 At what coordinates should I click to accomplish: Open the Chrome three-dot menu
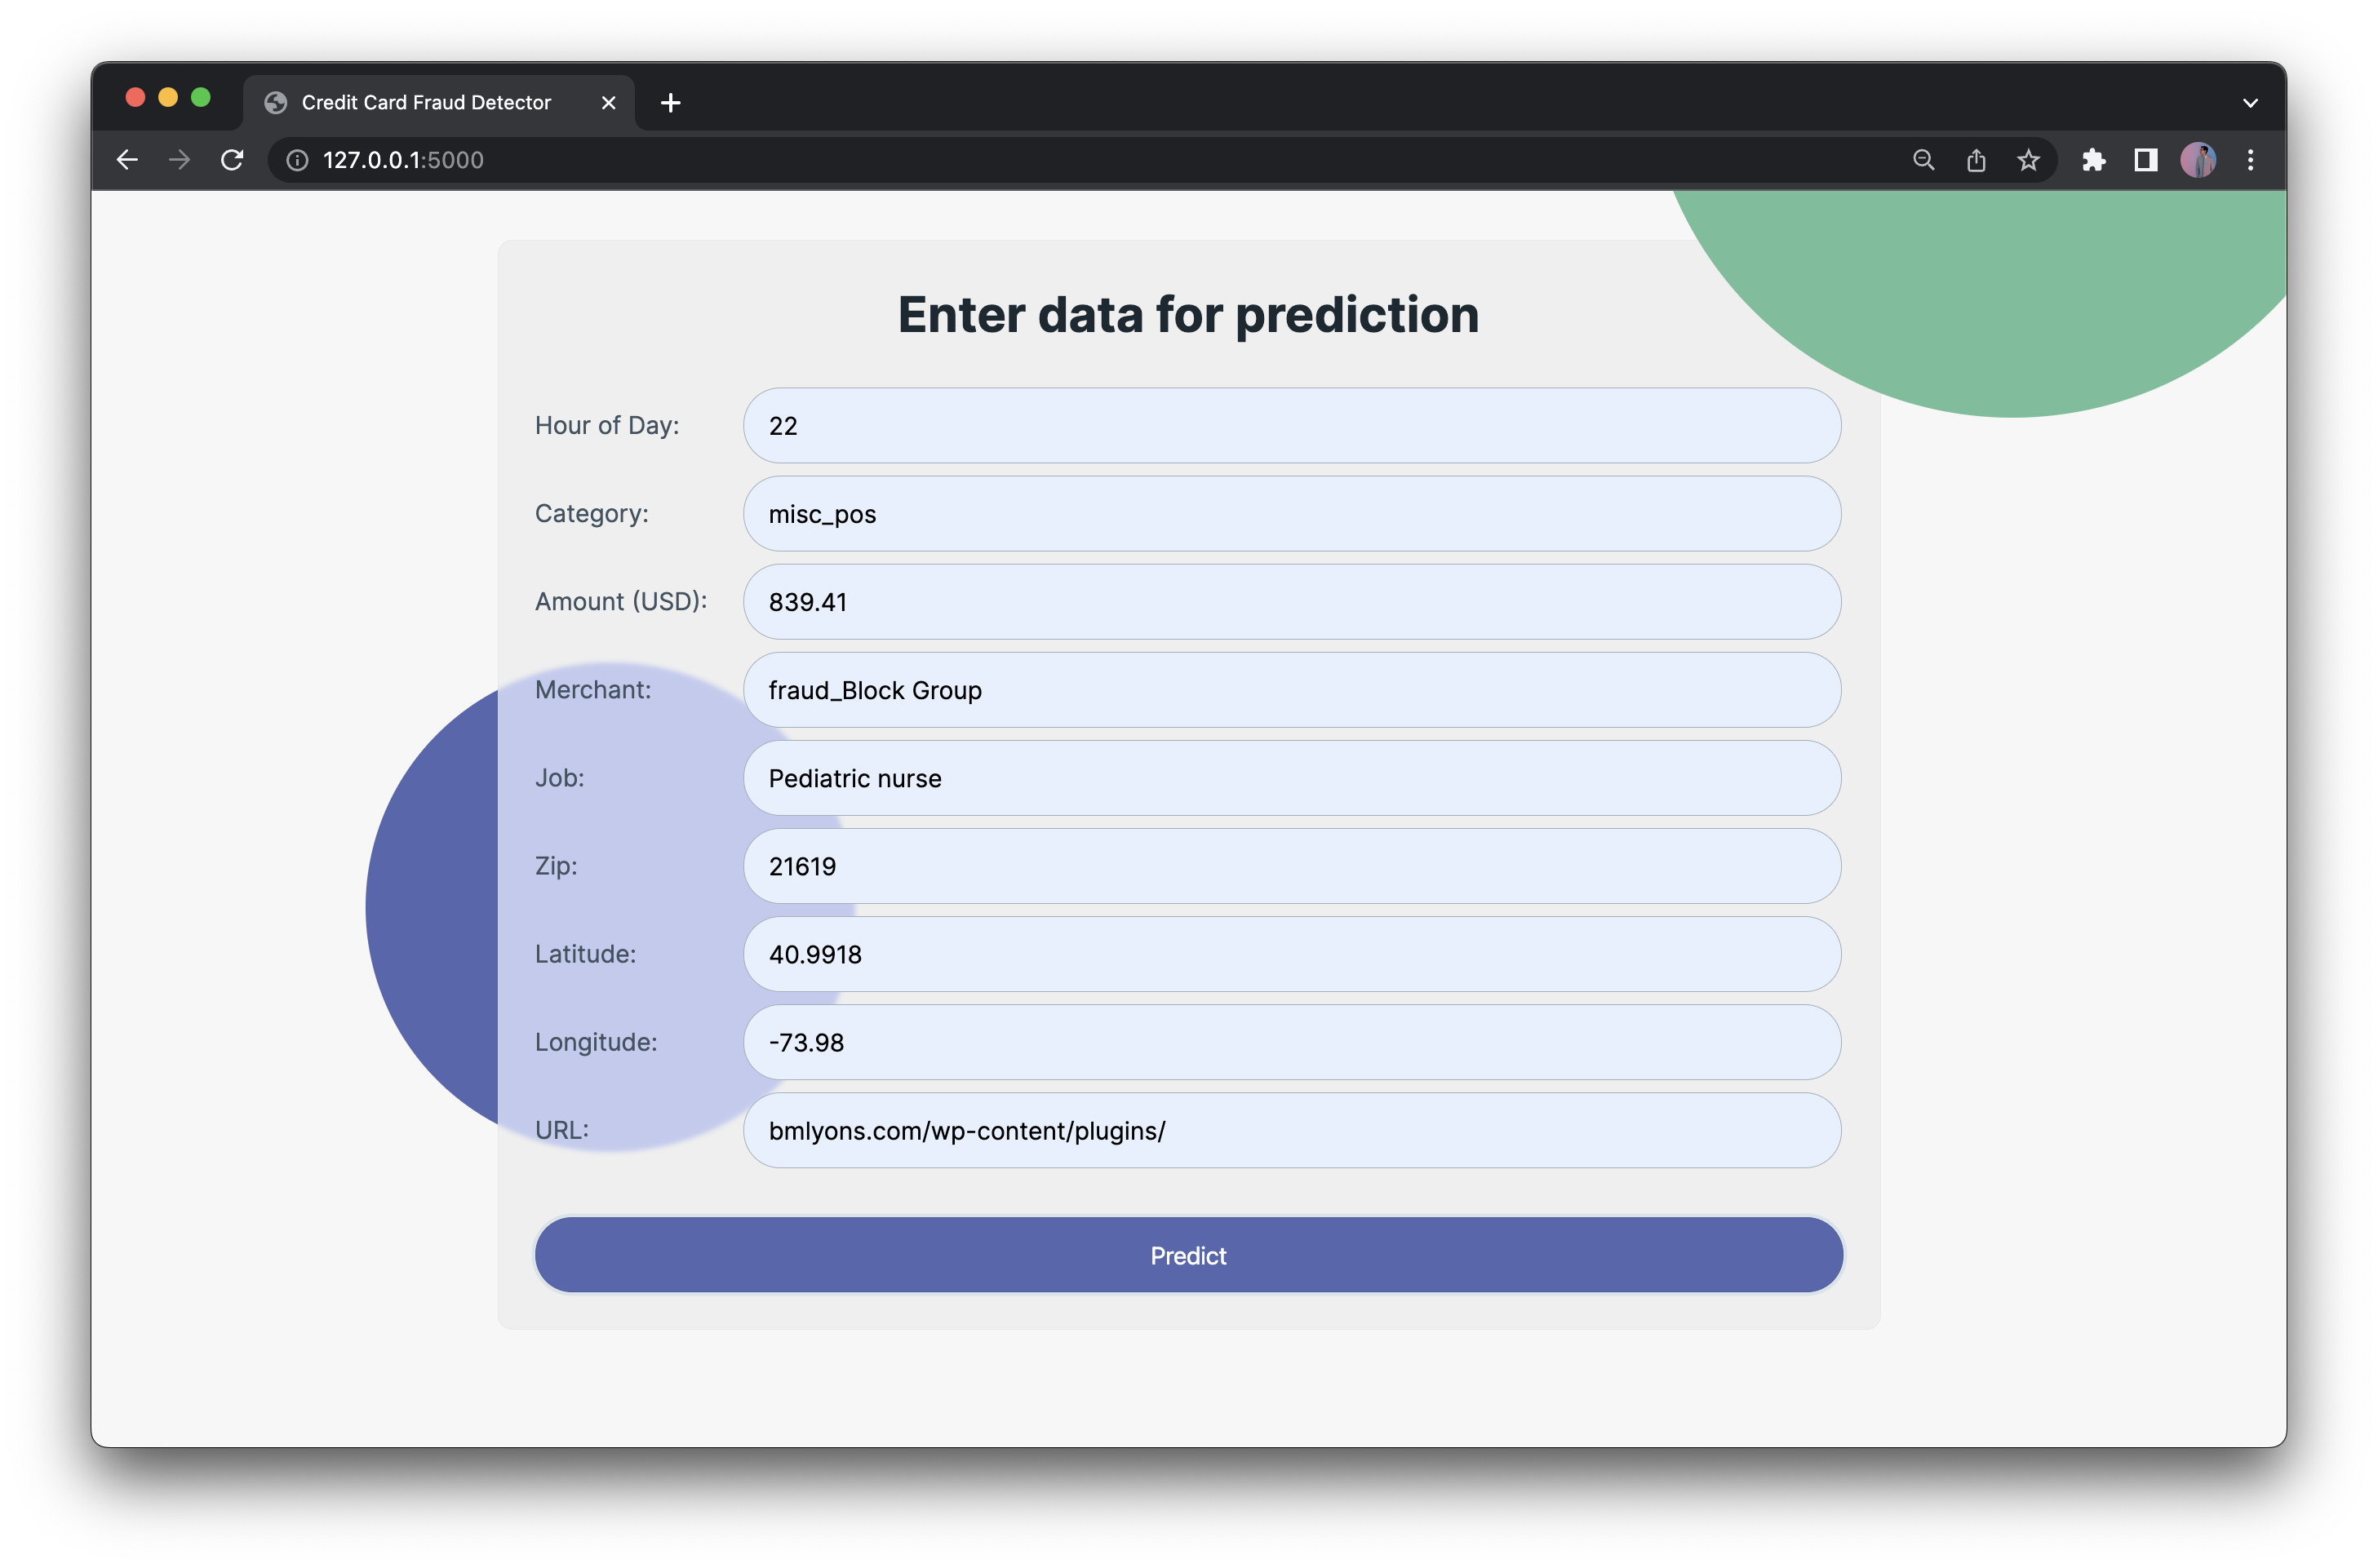coord(2250,160)
